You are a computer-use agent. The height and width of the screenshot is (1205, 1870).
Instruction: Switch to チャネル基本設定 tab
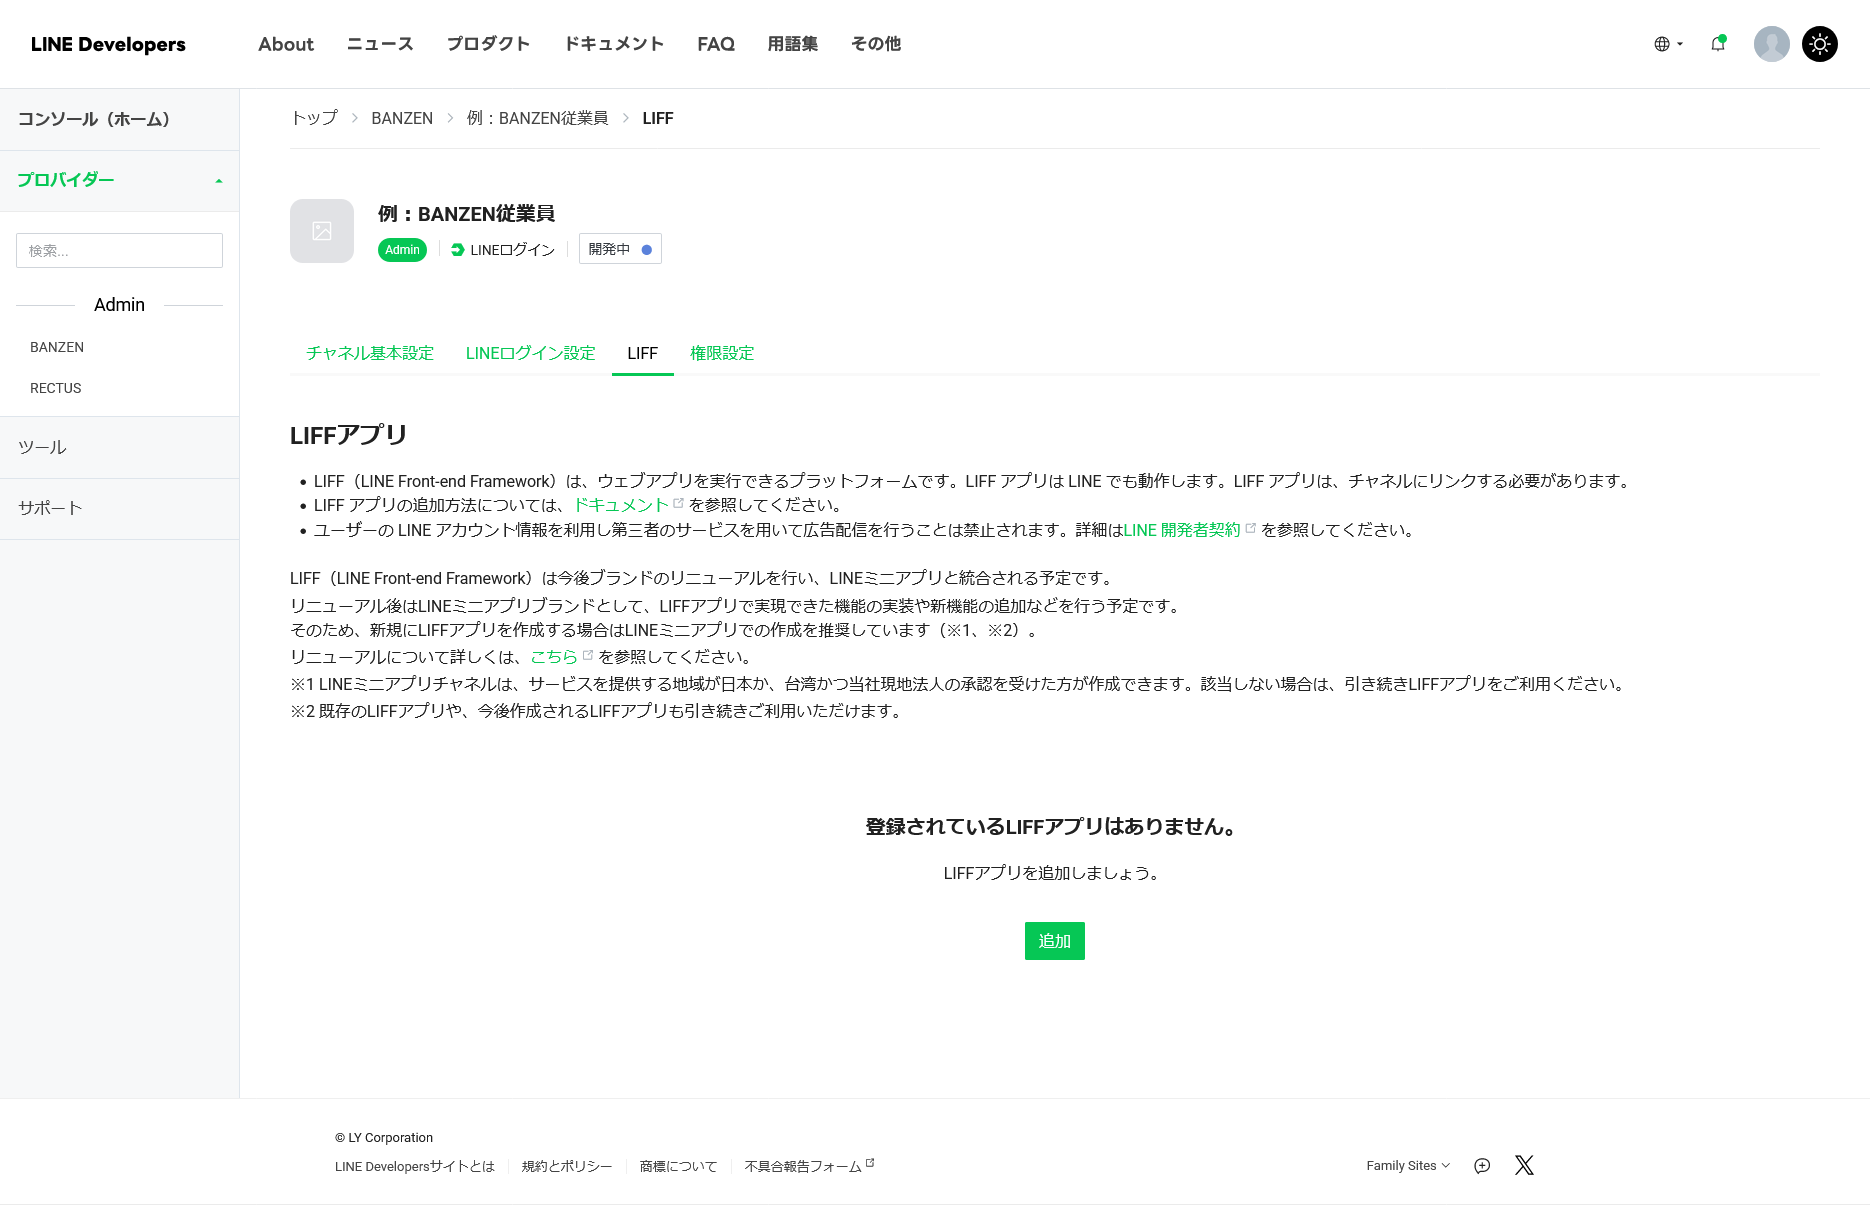pos(370,353)
